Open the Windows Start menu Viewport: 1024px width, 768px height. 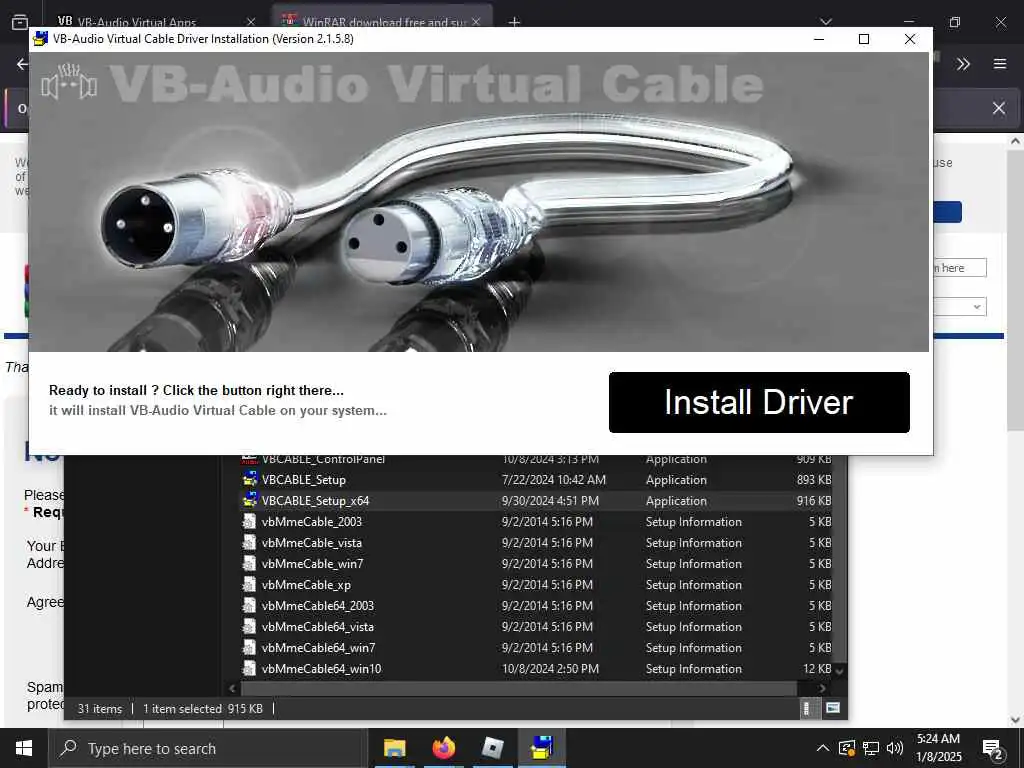point(24,748)
